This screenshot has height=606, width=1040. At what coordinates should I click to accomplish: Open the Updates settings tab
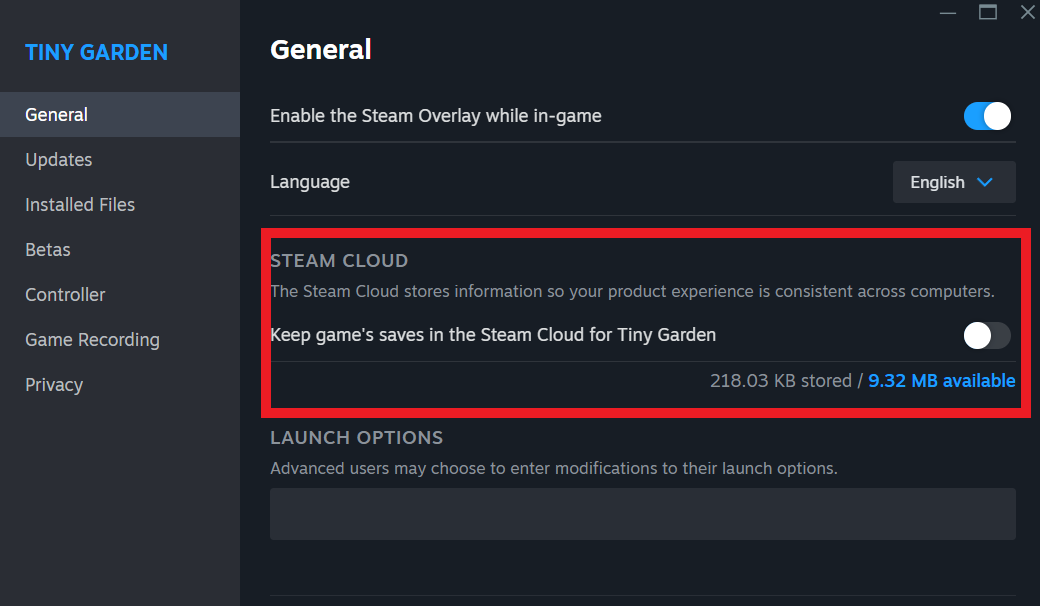tap(59, 160)
